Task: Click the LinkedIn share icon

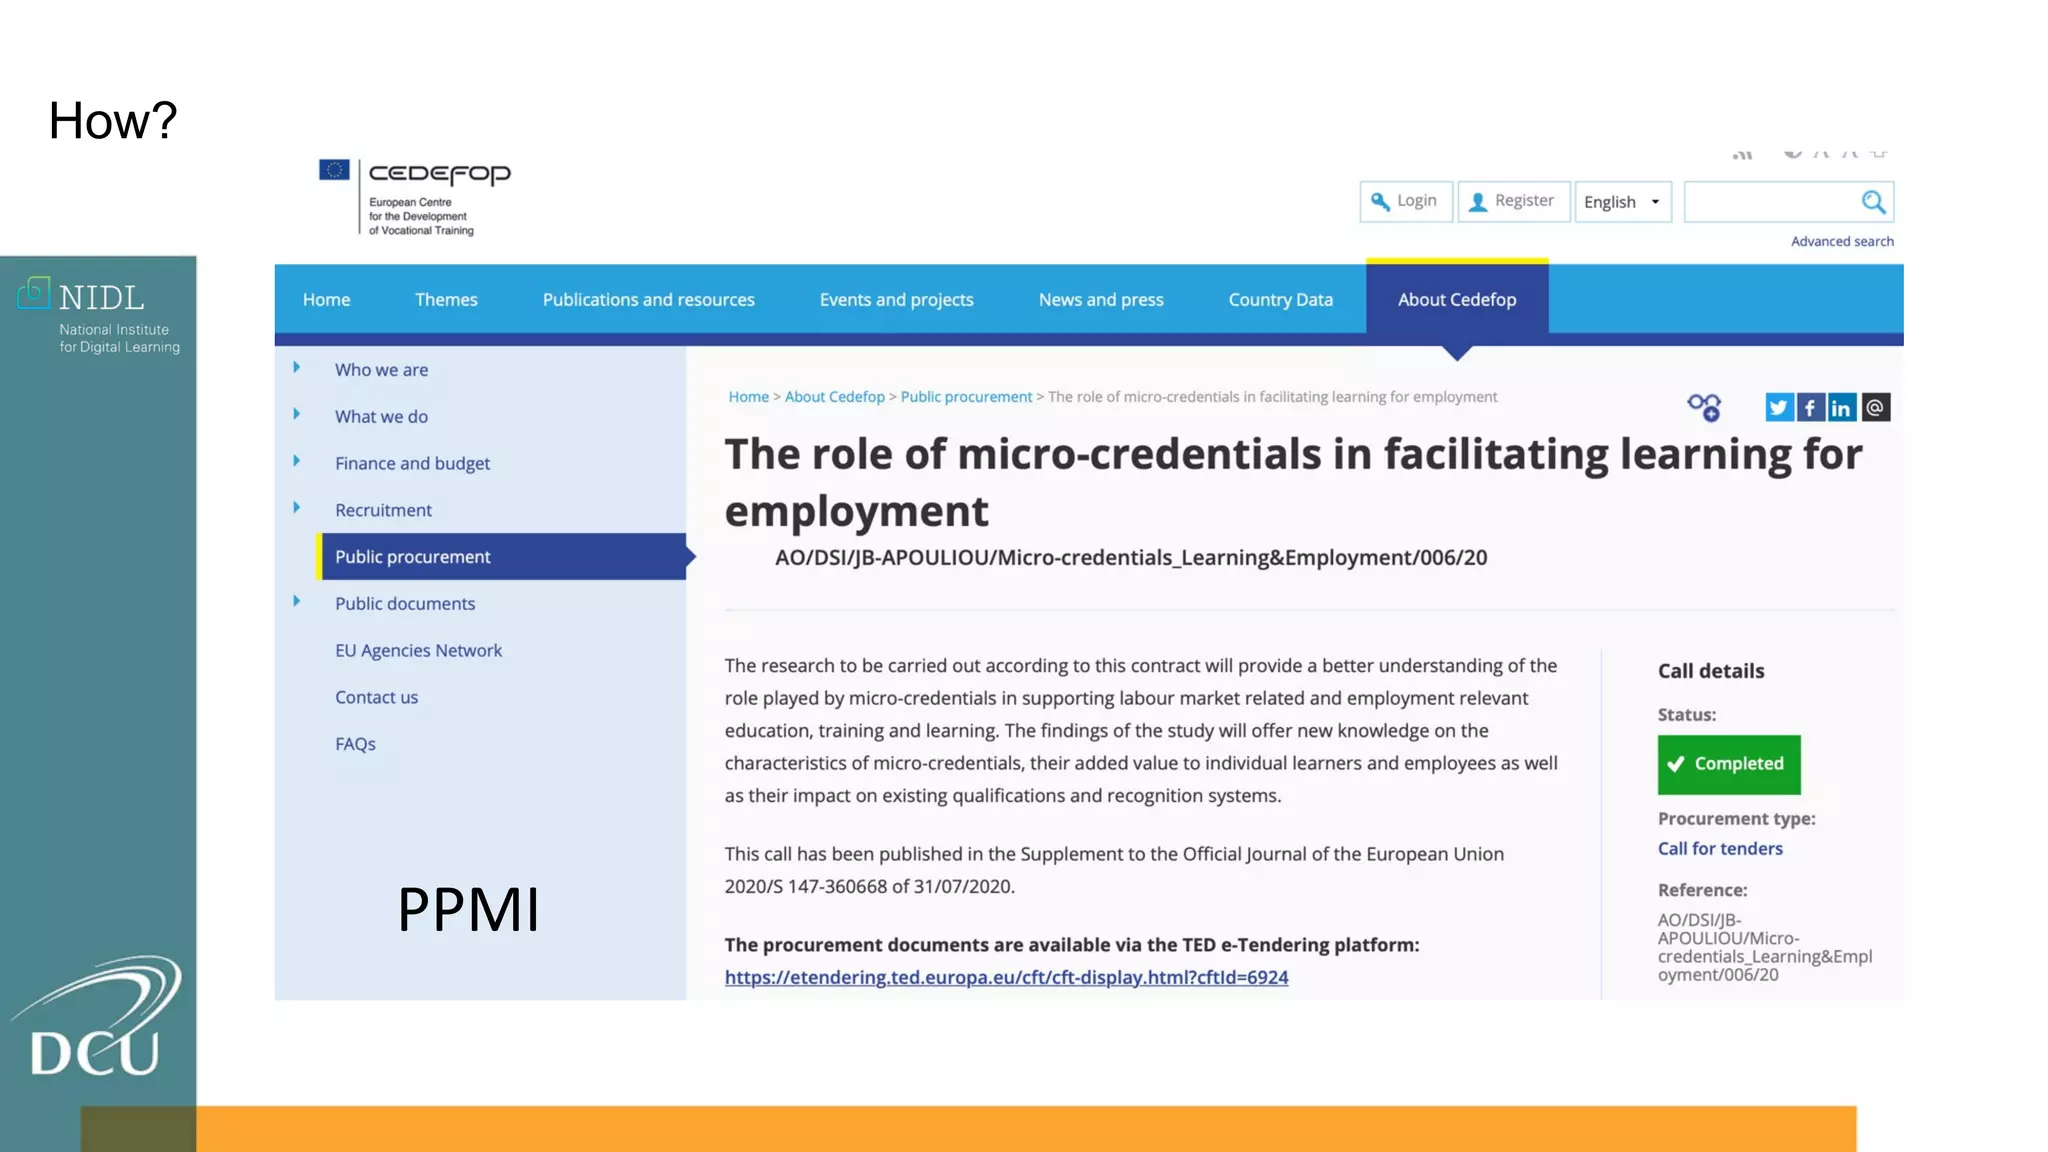Action: click(x=1842, y=407)
